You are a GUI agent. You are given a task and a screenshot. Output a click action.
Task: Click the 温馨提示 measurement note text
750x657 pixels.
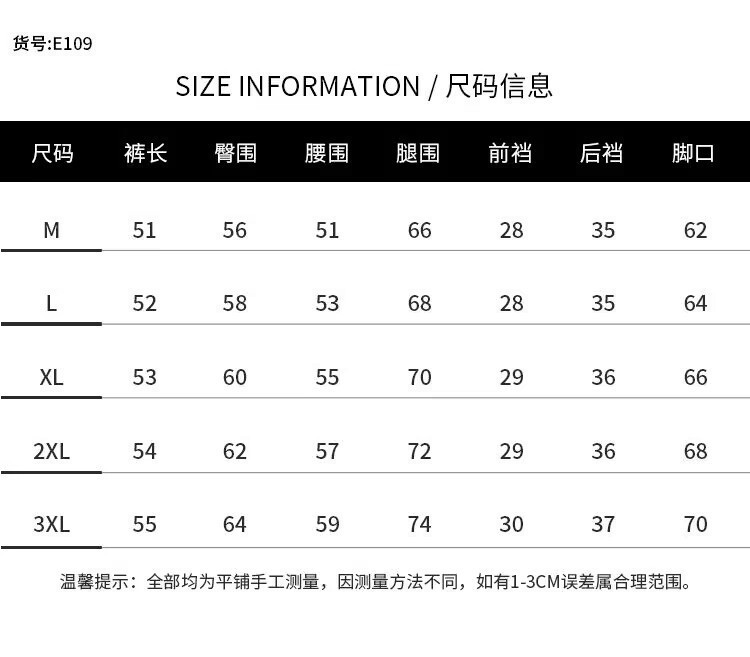coord(375,581)
